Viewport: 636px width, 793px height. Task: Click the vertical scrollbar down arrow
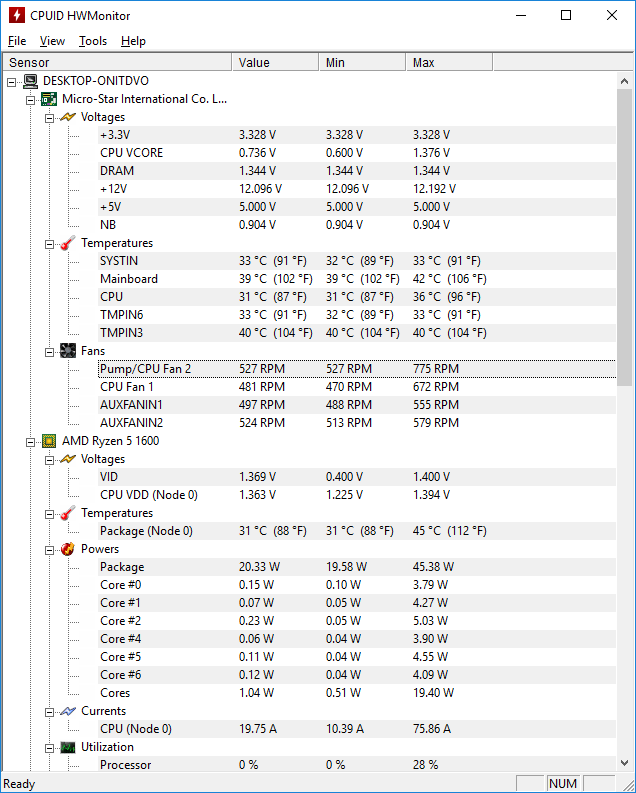626,763
